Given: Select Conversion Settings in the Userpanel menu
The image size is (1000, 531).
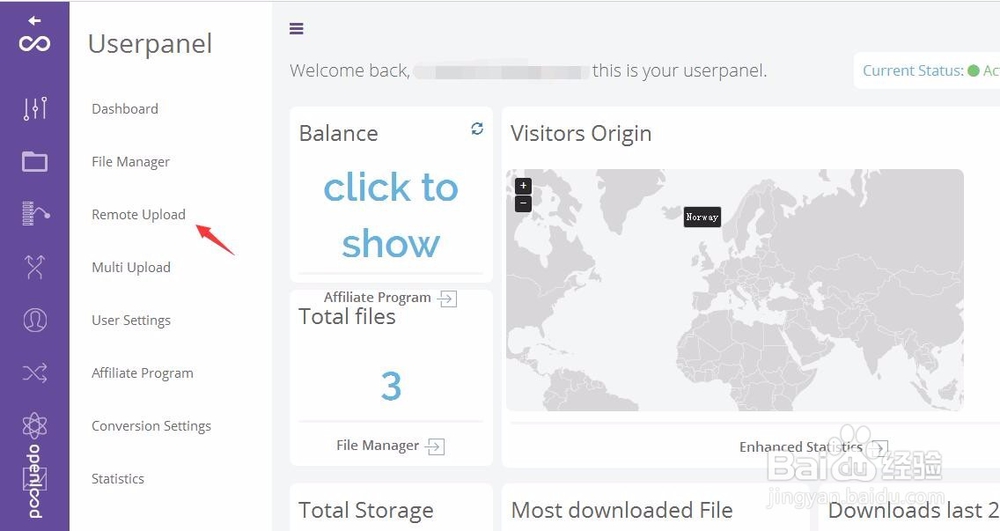Looking at the screenshot, I should coord(151,426).
